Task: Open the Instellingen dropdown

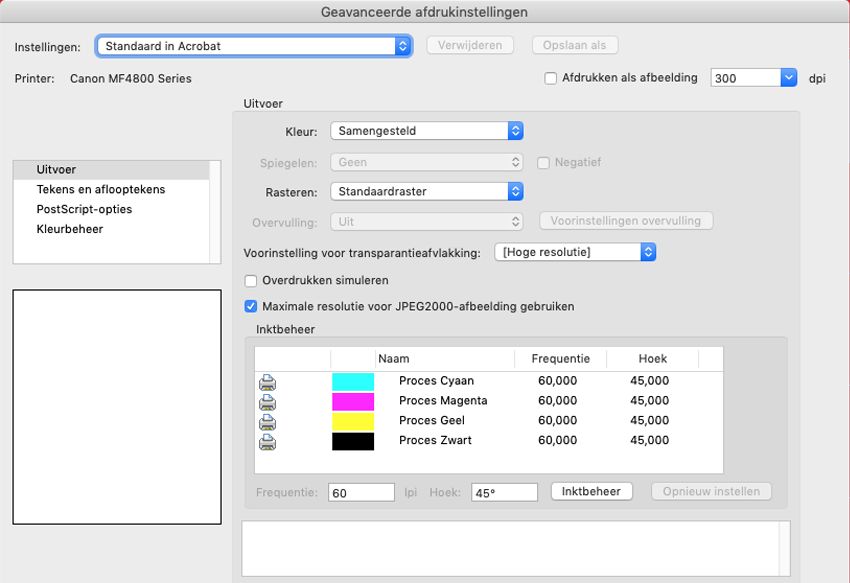Action: (x=254, y=46)
